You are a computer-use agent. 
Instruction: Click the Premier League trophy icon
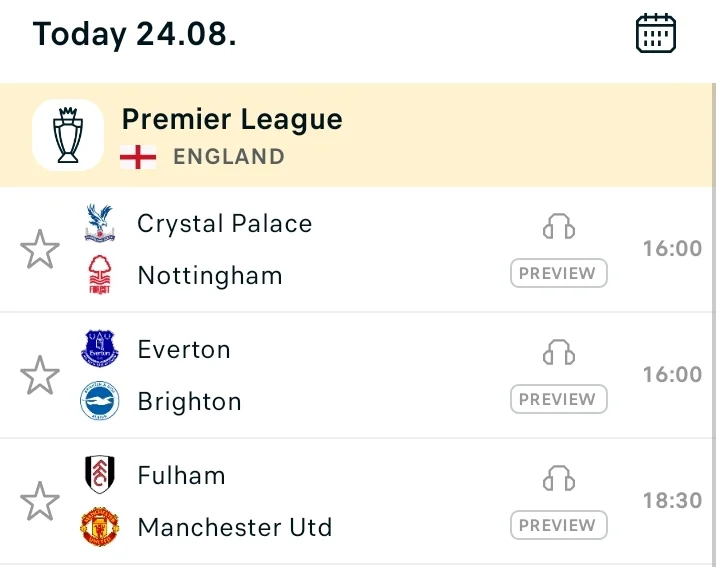68,135
